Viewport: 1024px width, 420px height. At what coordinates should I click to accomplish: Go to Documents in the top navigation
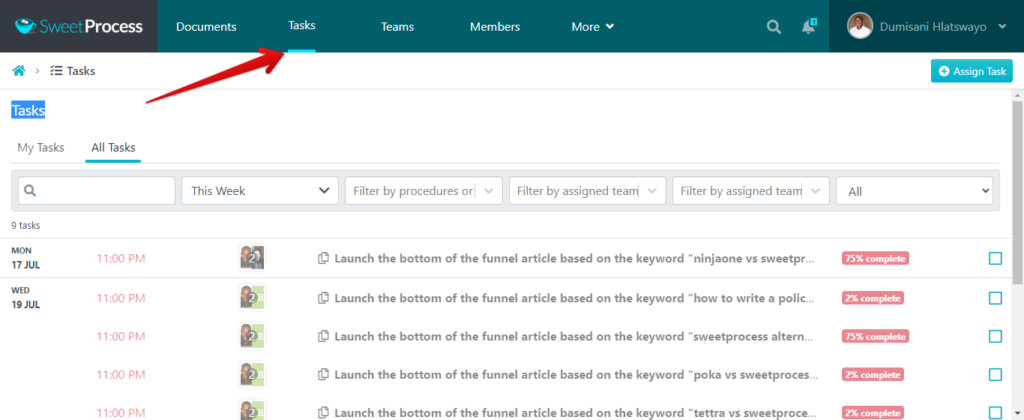[206, 27]
